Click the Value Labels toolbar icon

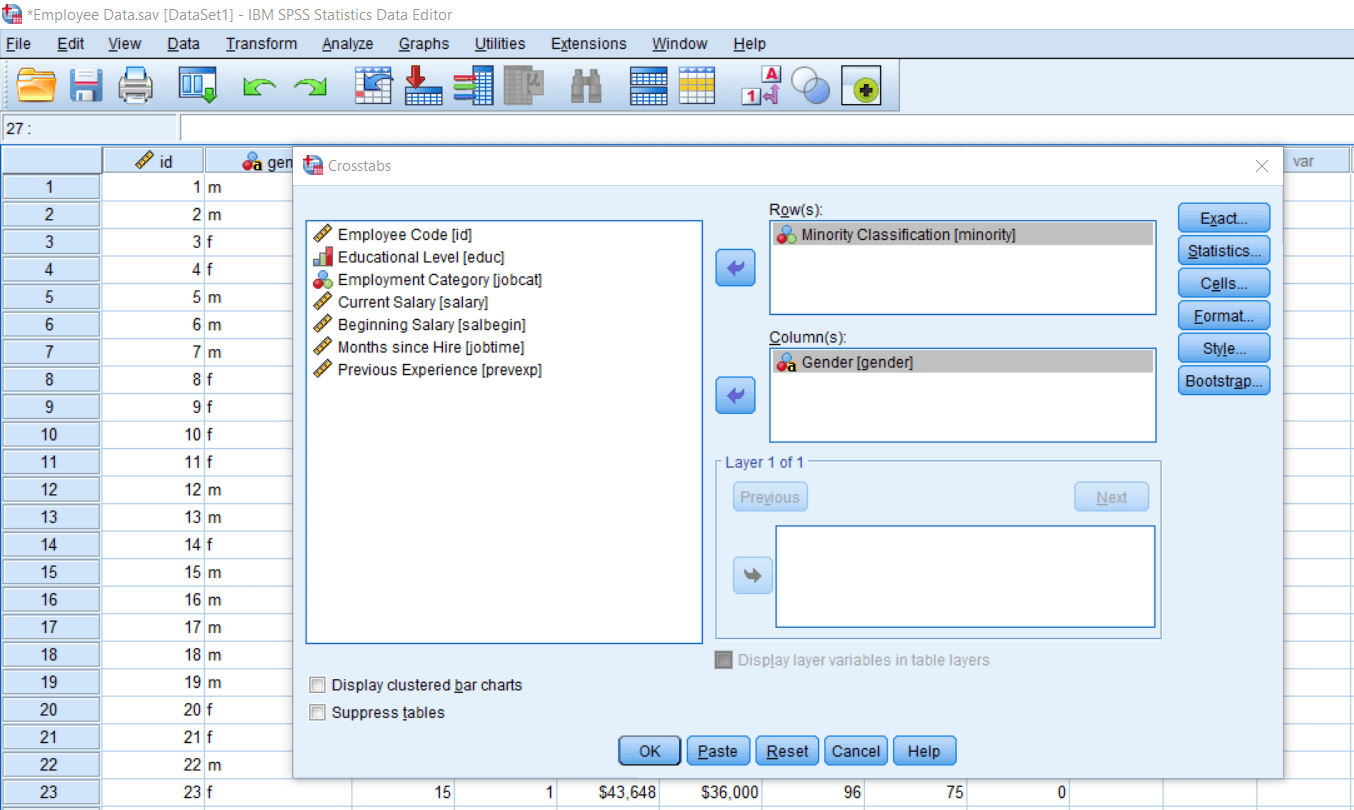[761, 86]
